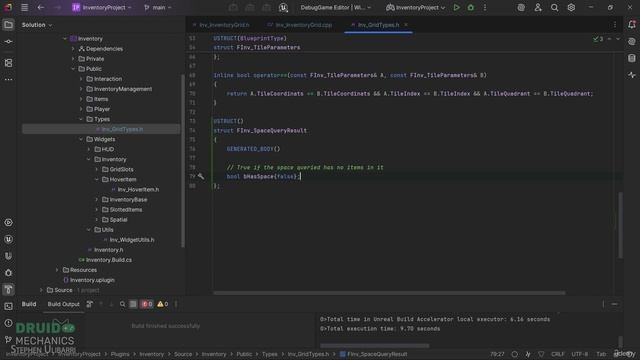Viewport: 640px width, 360px height.
Task: Open the Database tool window icon
Action: [x=632, y=58]
